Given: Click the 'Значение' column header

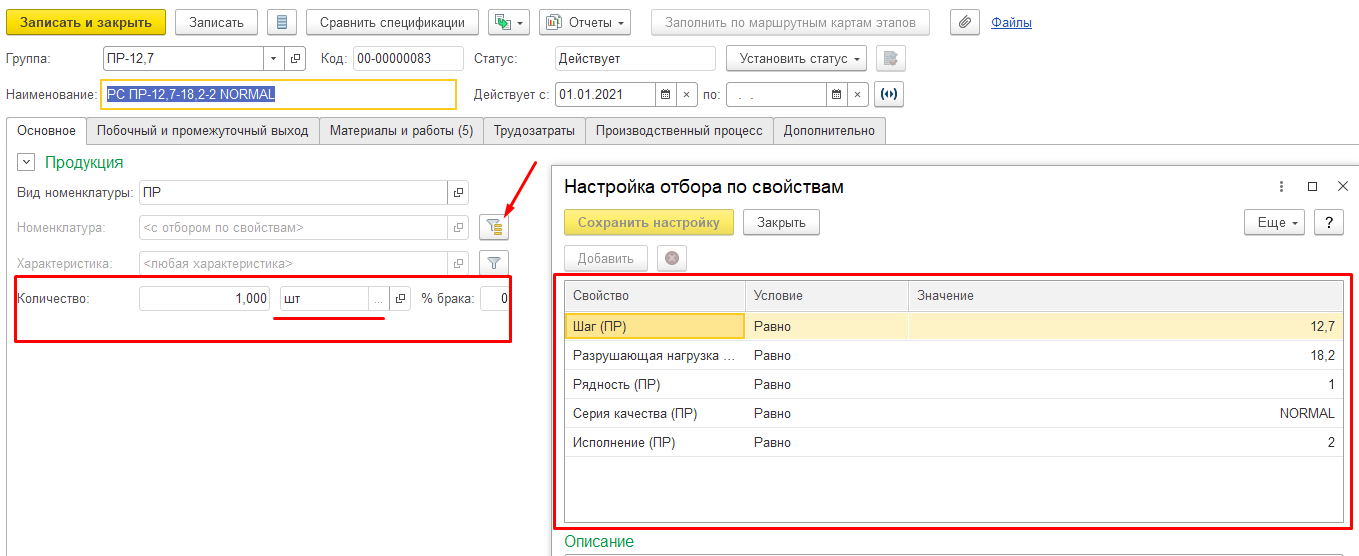Looking at the screenshot, I should 1126,296.
